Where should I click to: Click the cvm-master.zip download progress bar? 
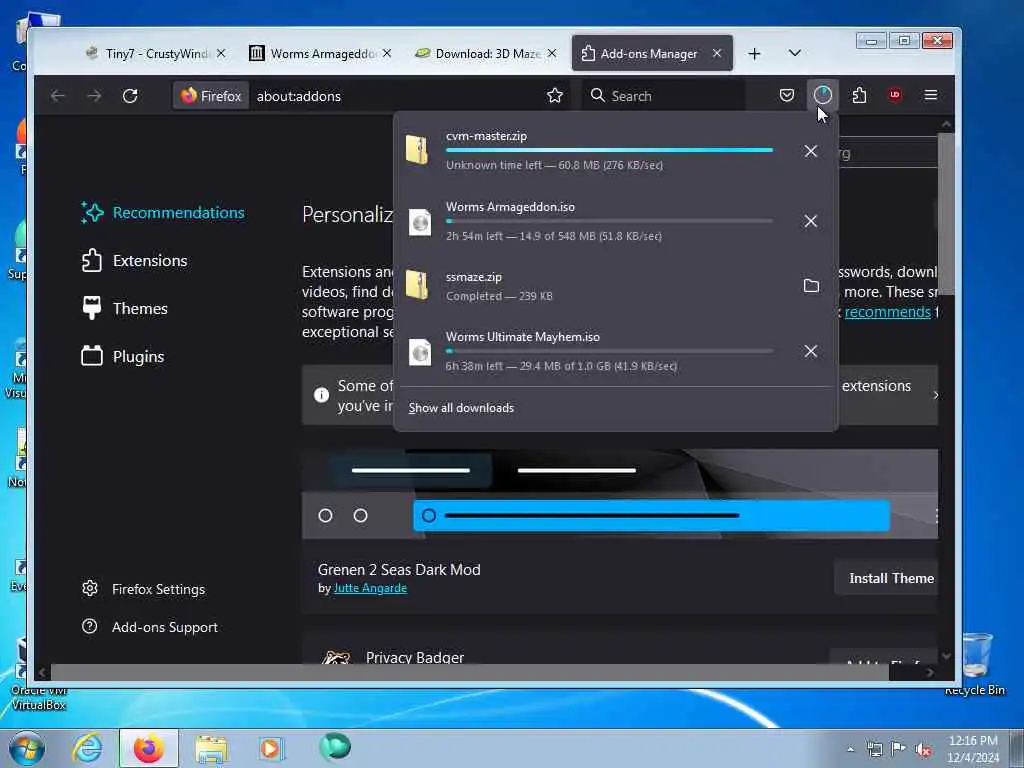[609, 150]
